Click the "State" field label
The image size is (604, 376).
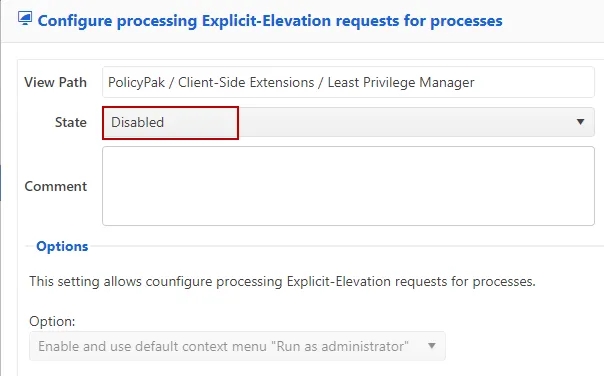click(x=71, y=123)
